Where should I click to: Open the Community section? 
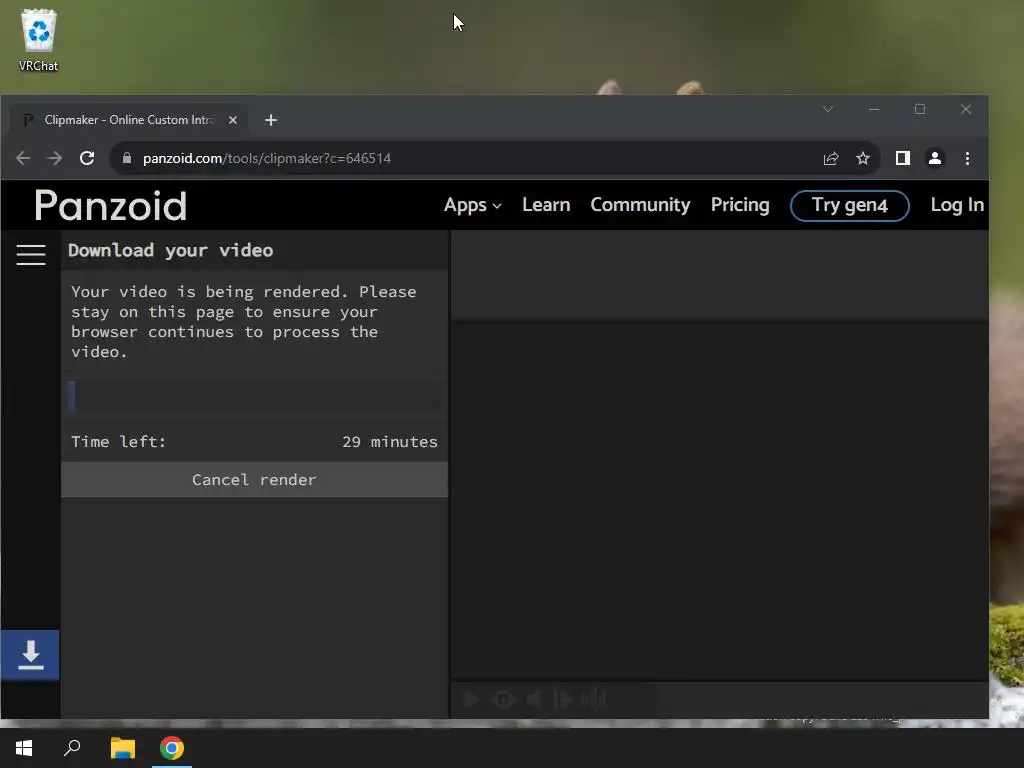[640, 205]
